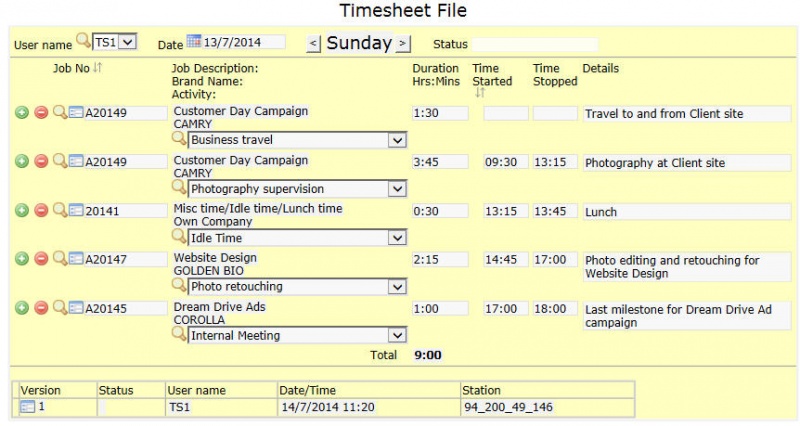This screenshot has width=800, height=426.
Task: Click the empty Status field
Action: 535,44
